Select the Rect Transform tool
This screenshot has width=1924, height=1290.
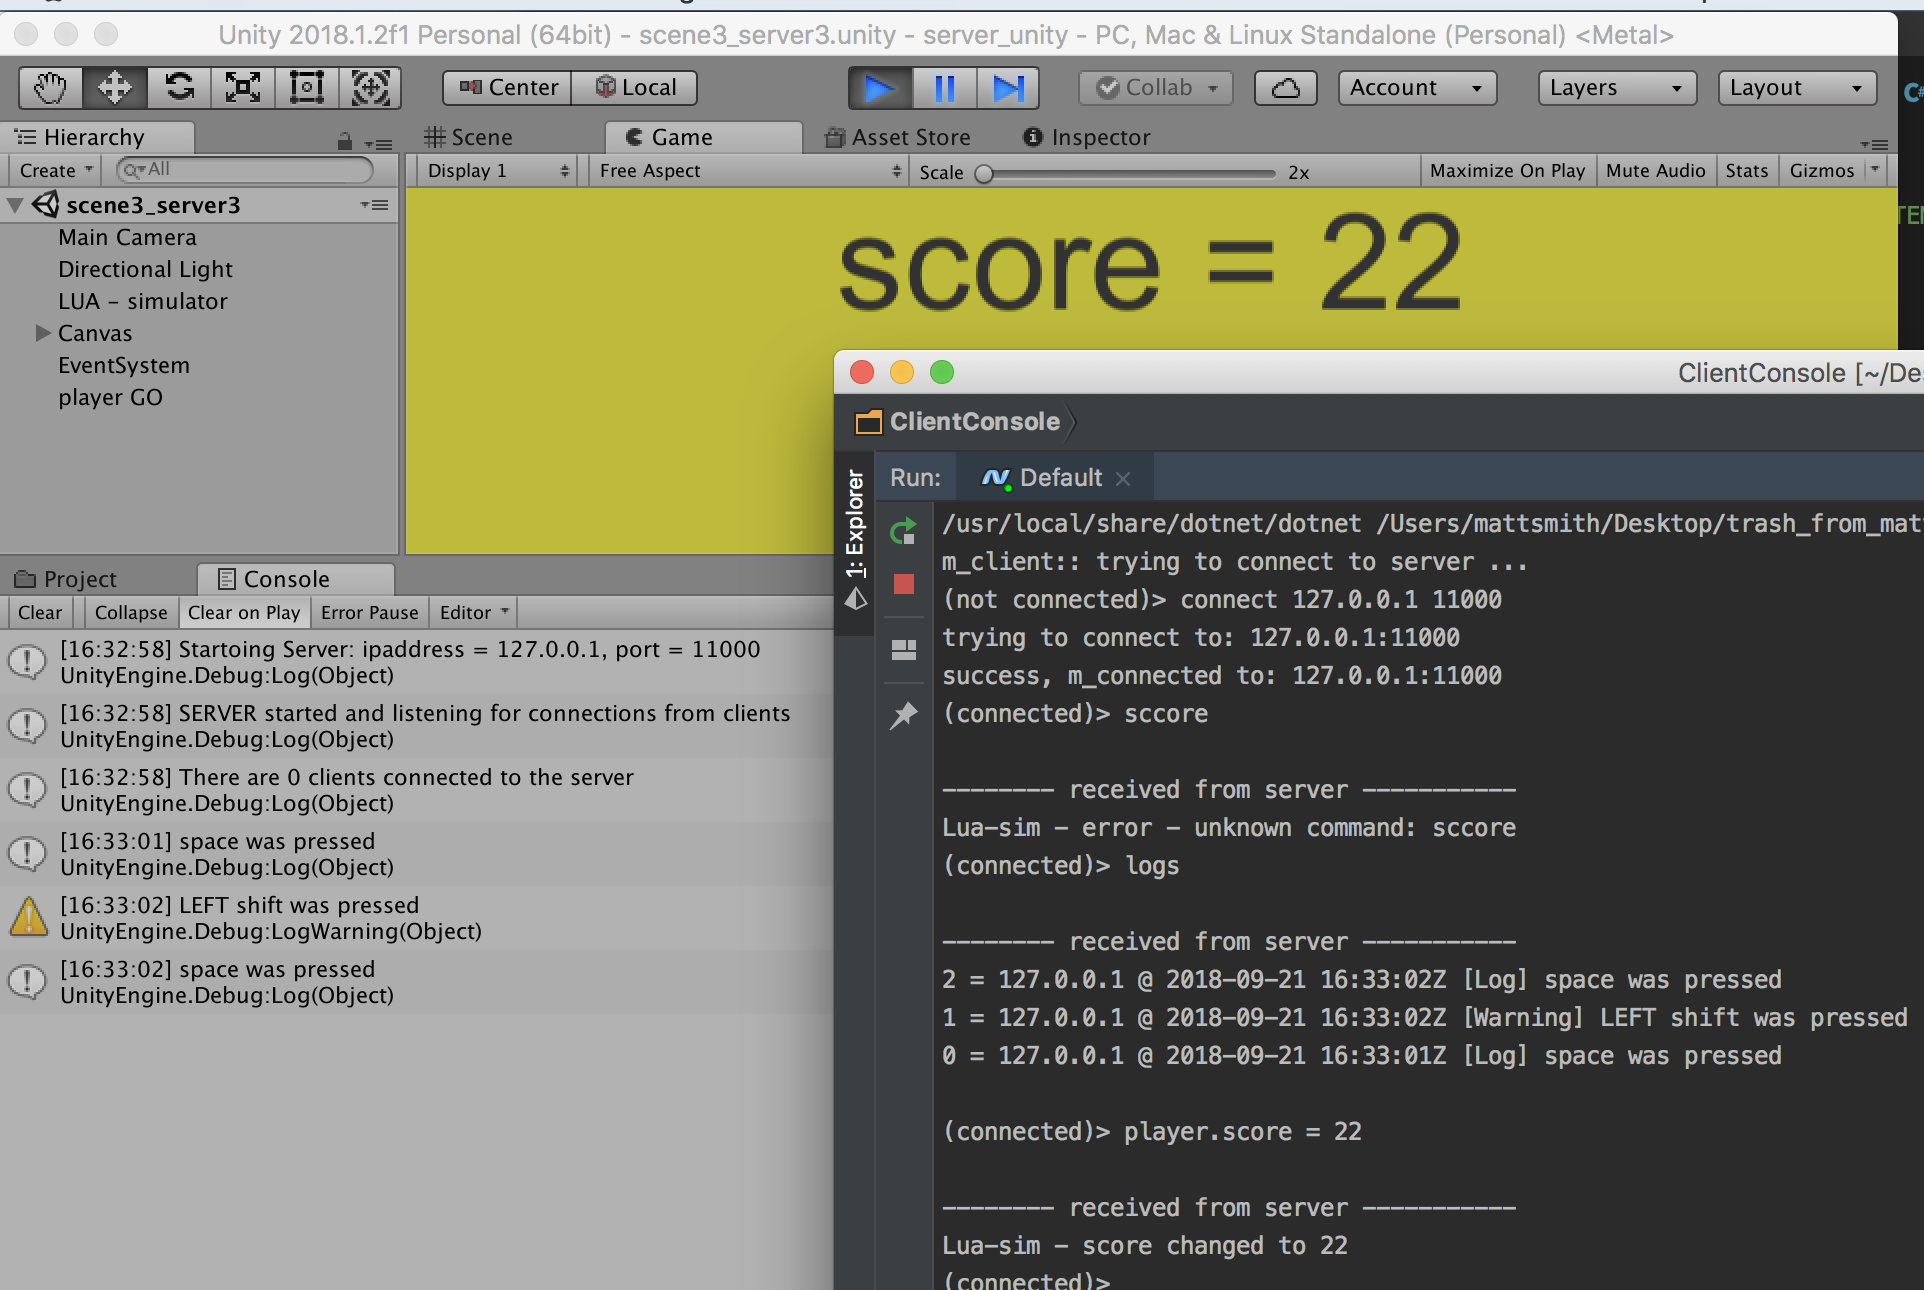point(306,88)
